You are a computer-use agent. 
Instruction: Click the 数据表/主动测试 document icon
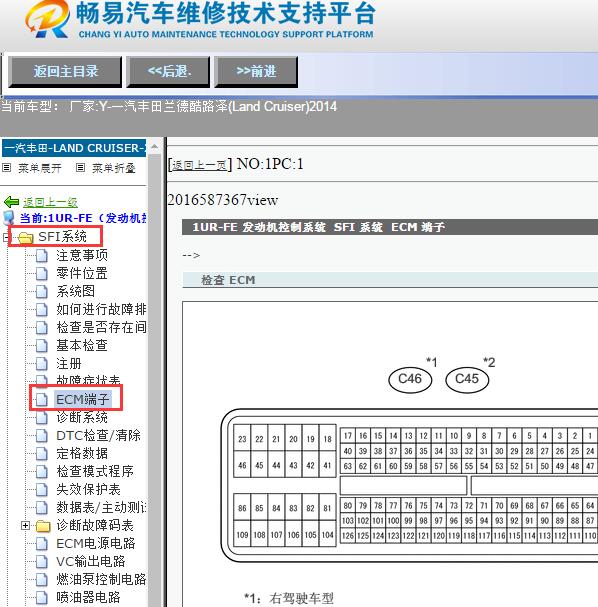41,508
